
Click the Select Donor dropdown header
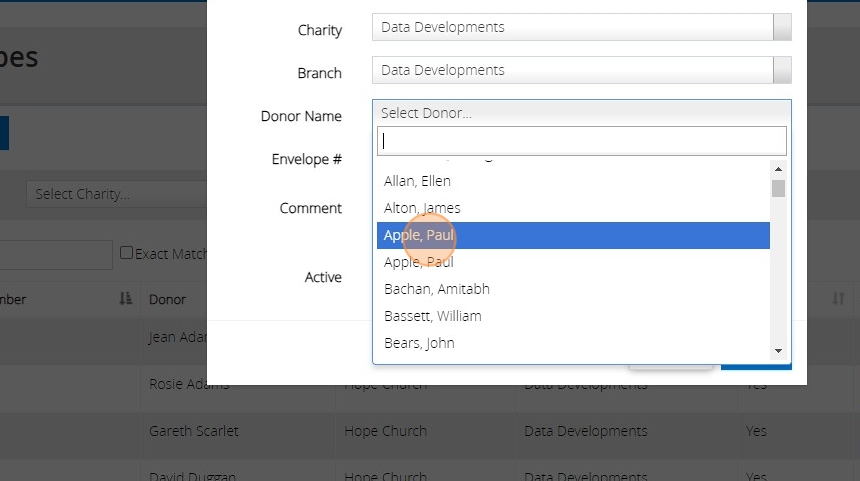pos(581,113)
